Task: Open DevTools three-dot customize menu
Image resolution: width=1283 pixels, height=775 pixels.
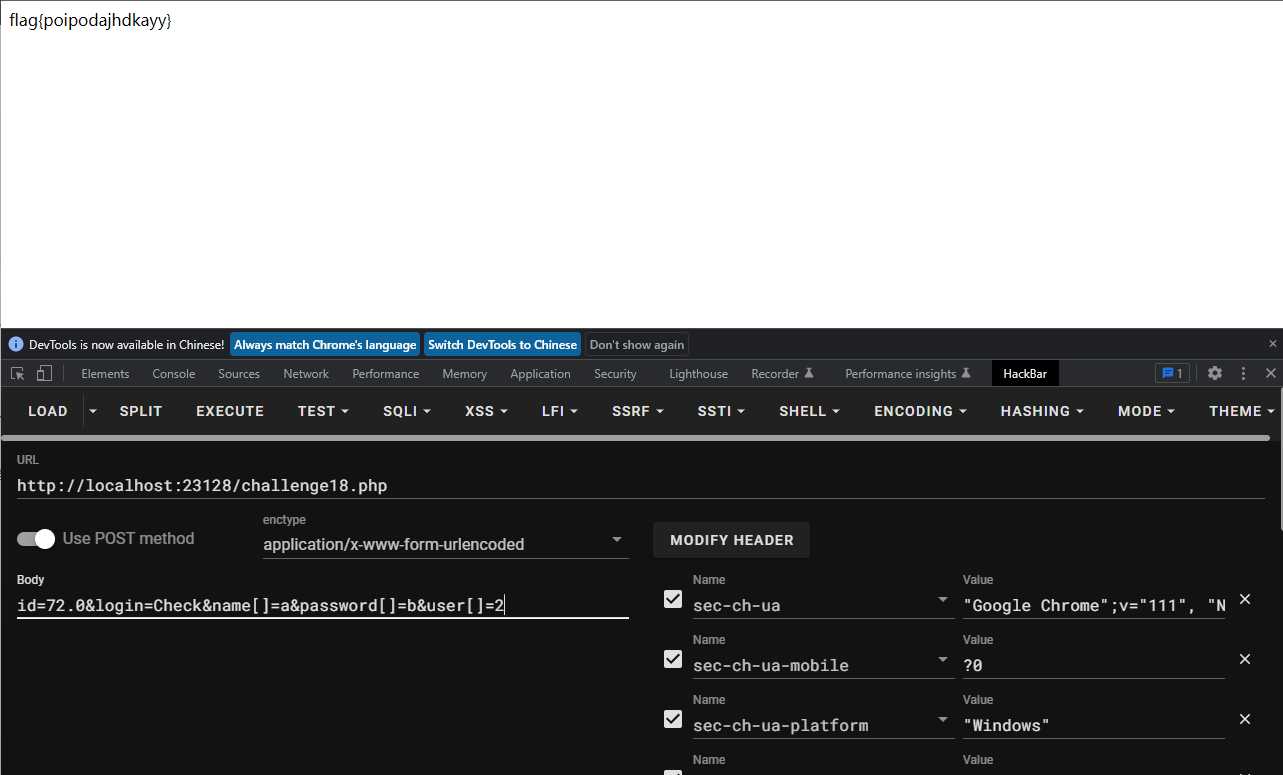Action: [1244, 373]
